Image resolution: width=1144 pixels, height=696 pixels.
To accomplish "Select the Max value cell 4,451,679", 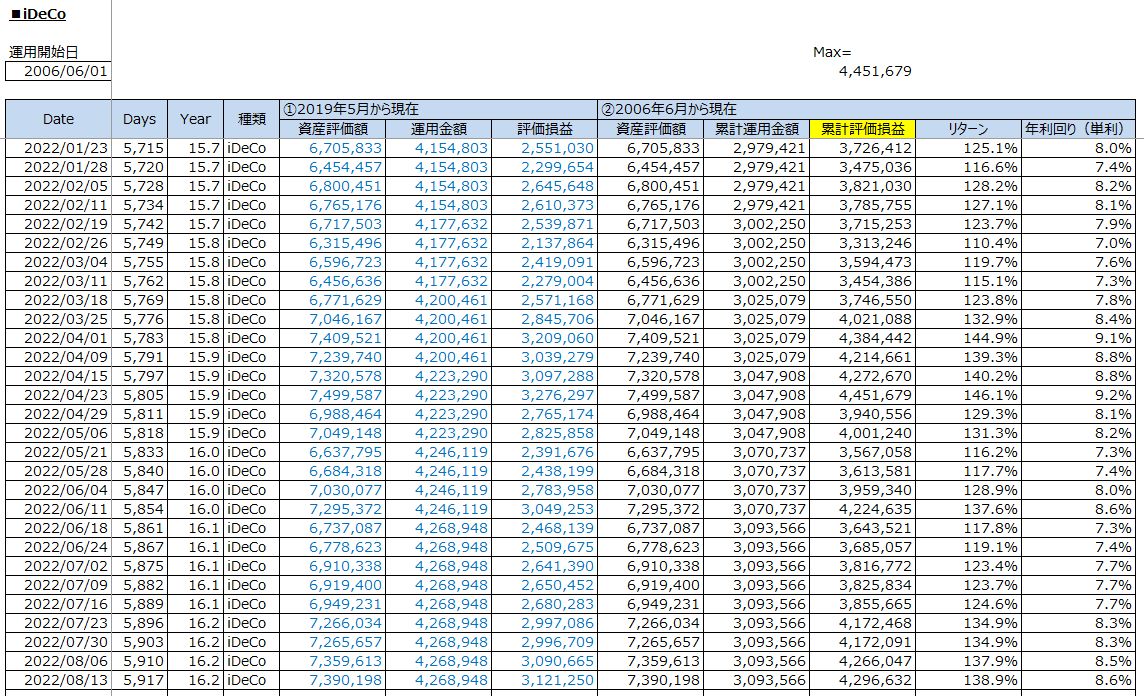I will [875, 71].
